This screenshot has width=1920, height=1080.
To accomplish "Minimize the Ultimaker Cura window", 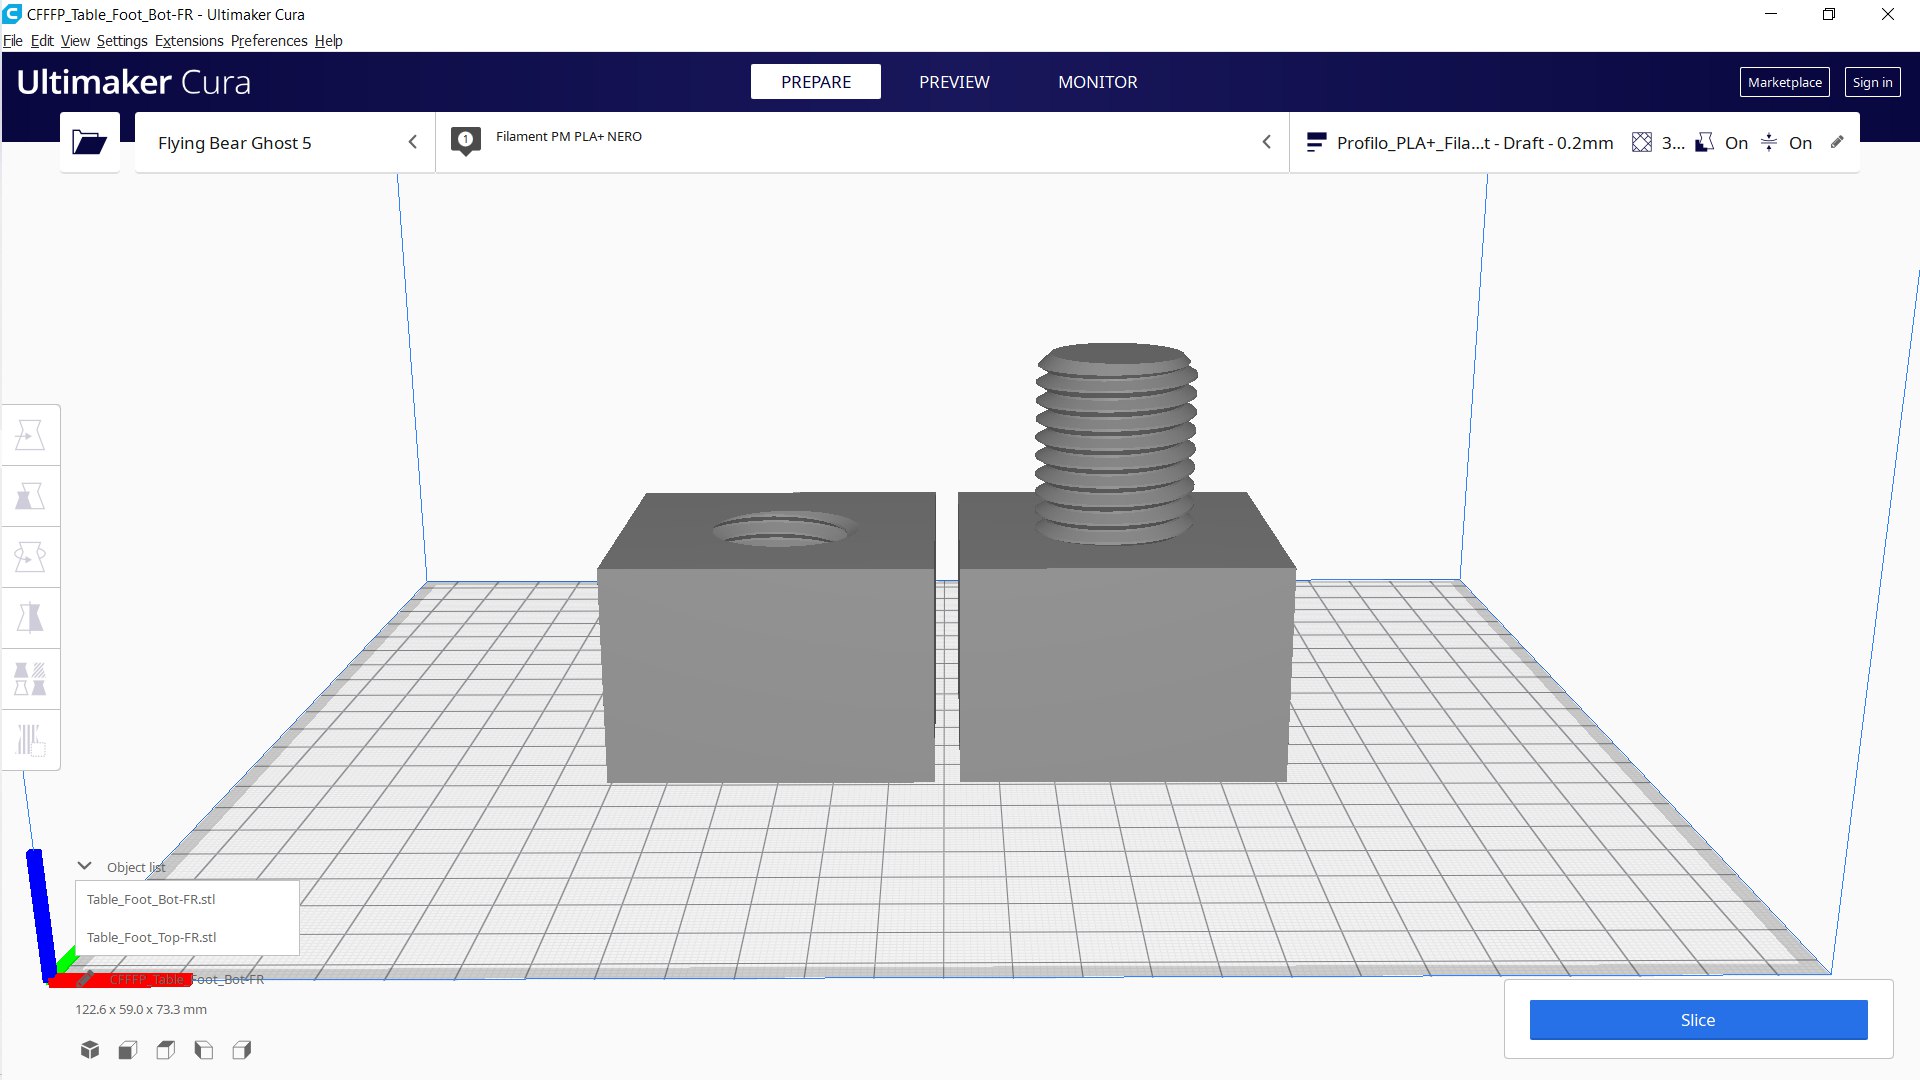I will click(1772, 14).
